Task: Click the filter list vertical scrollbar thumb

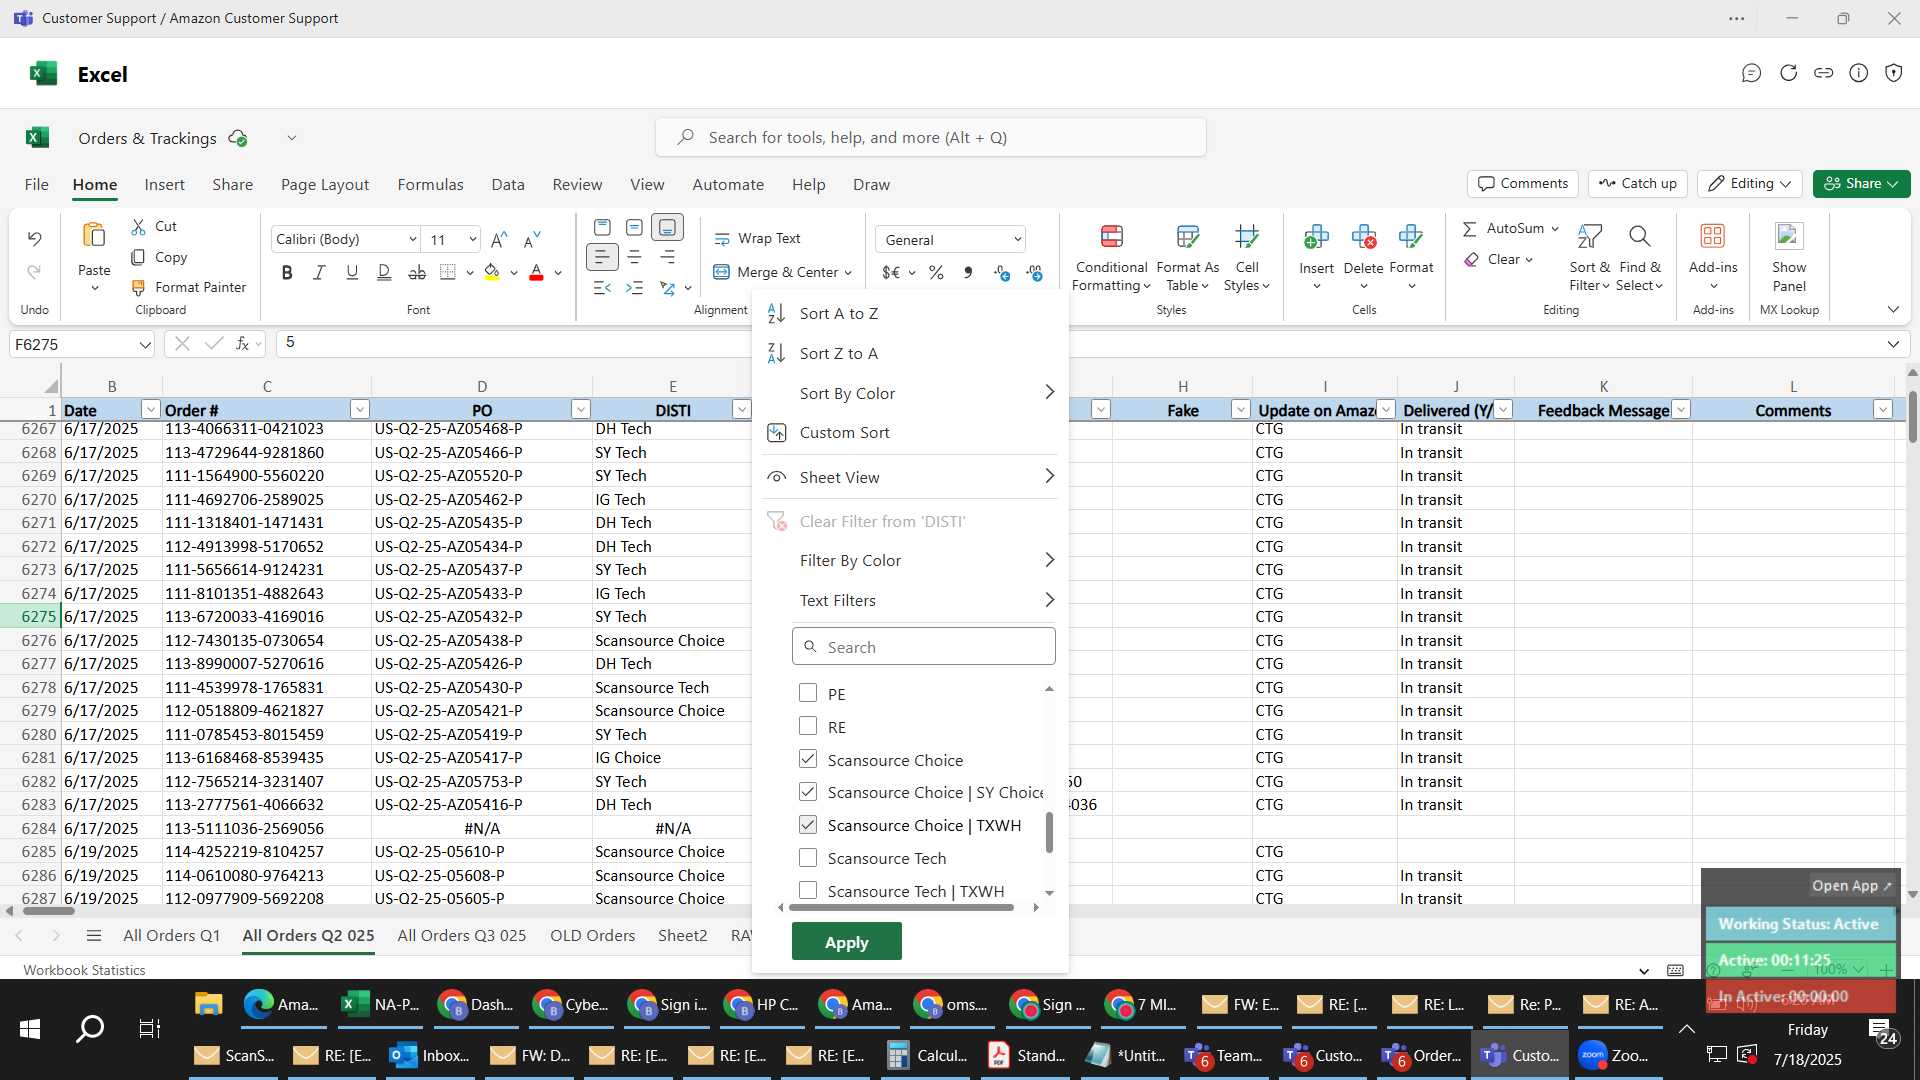Action: (x=1049, y=833)
